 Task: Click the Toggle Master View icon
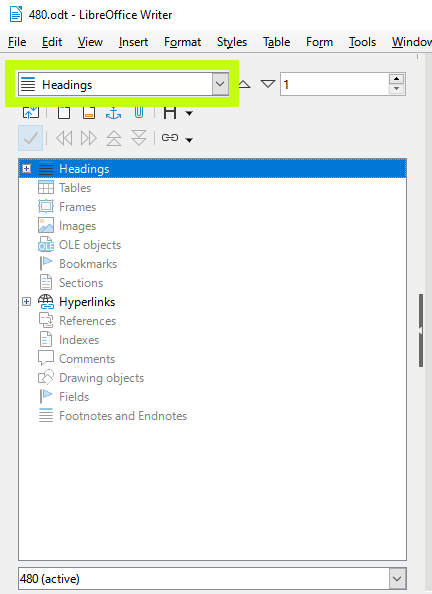click(x=31, y=113)
